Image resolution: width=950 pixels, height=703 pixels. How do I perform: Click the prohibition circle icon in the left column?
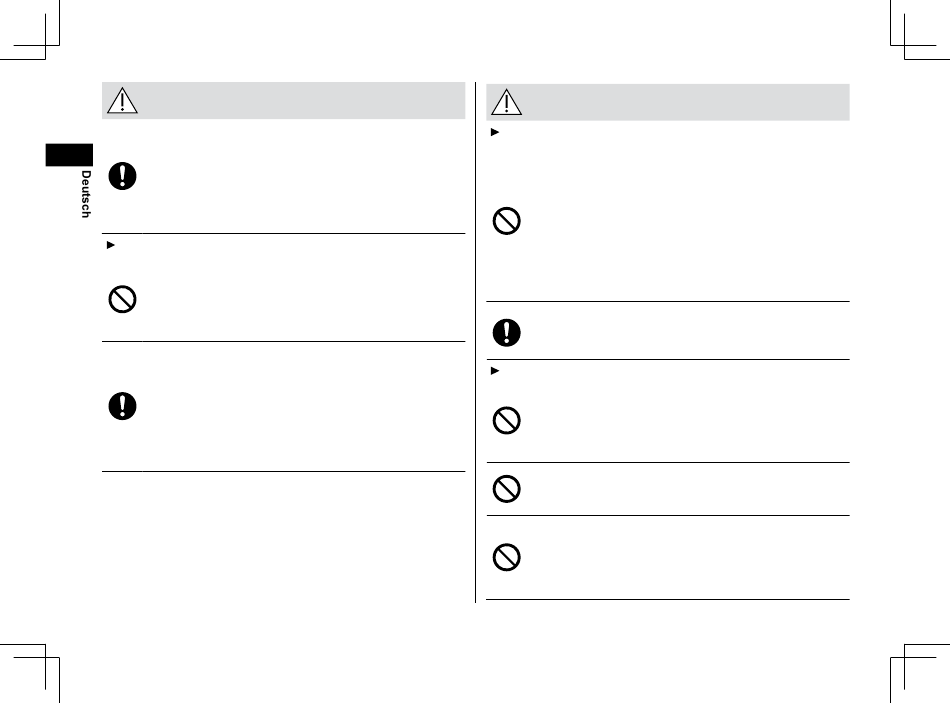point(122,299)
